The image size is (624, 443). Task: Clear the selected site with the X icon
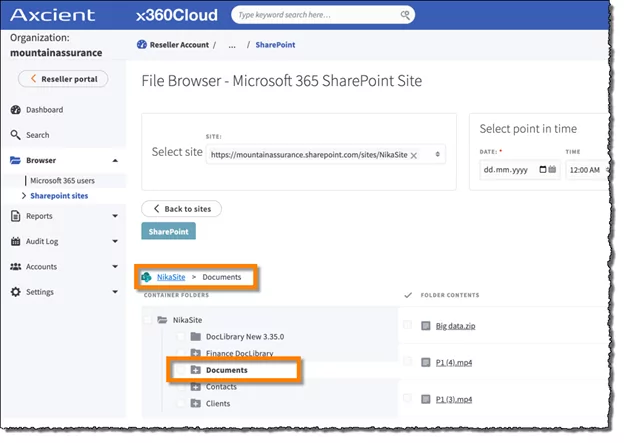click(x=414, y=155)
